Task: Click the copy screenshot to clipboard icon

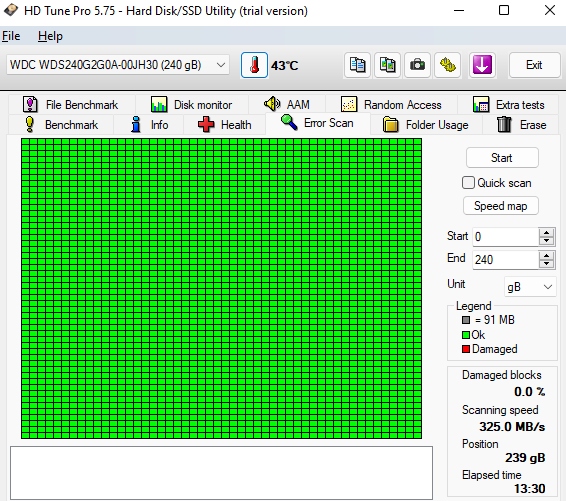Action: (387, 65)
